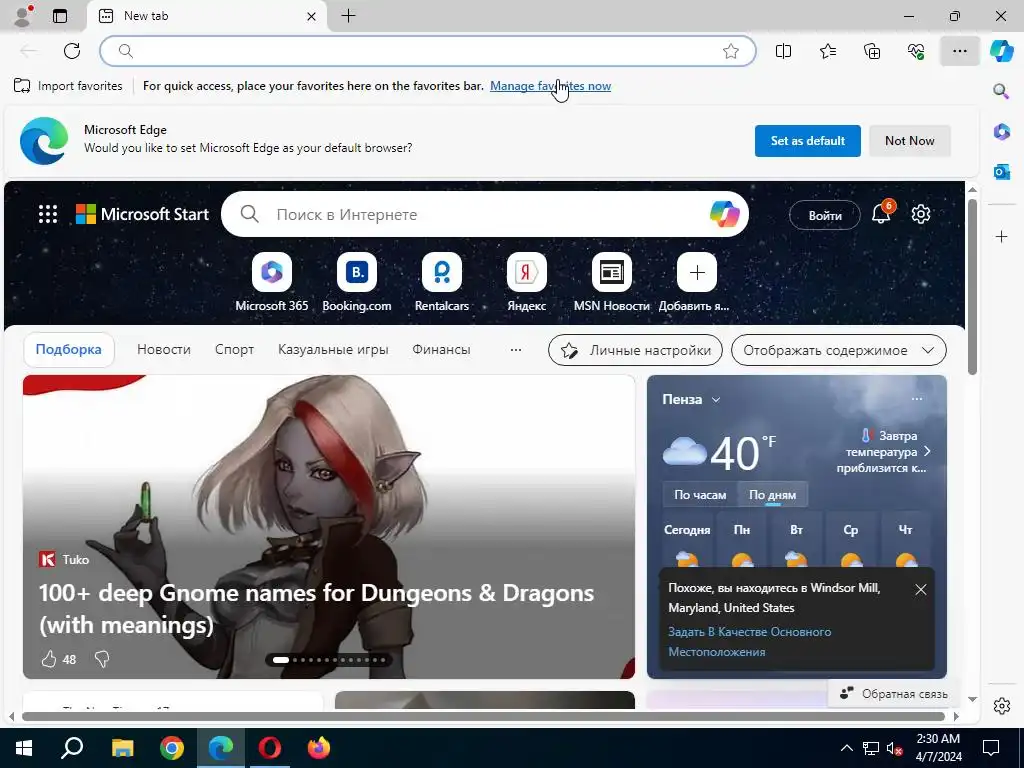Set Microsoft Edge as default browser
Image resolution: width=1024 pixels, height=768 pixels.
(x=807, y=140)
